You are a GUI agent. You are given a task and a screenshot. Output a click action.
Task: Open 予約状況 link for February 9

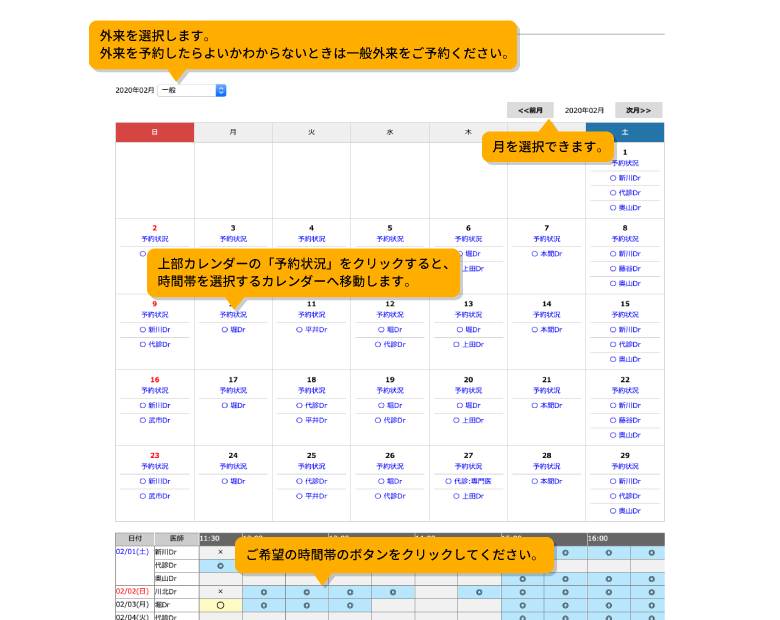tap(155, 315)
